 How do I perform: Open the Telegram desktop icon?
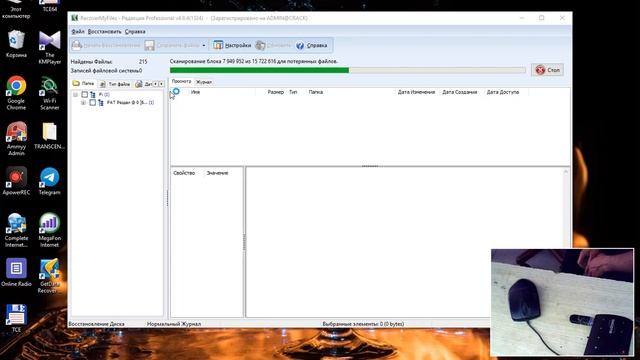50,180
